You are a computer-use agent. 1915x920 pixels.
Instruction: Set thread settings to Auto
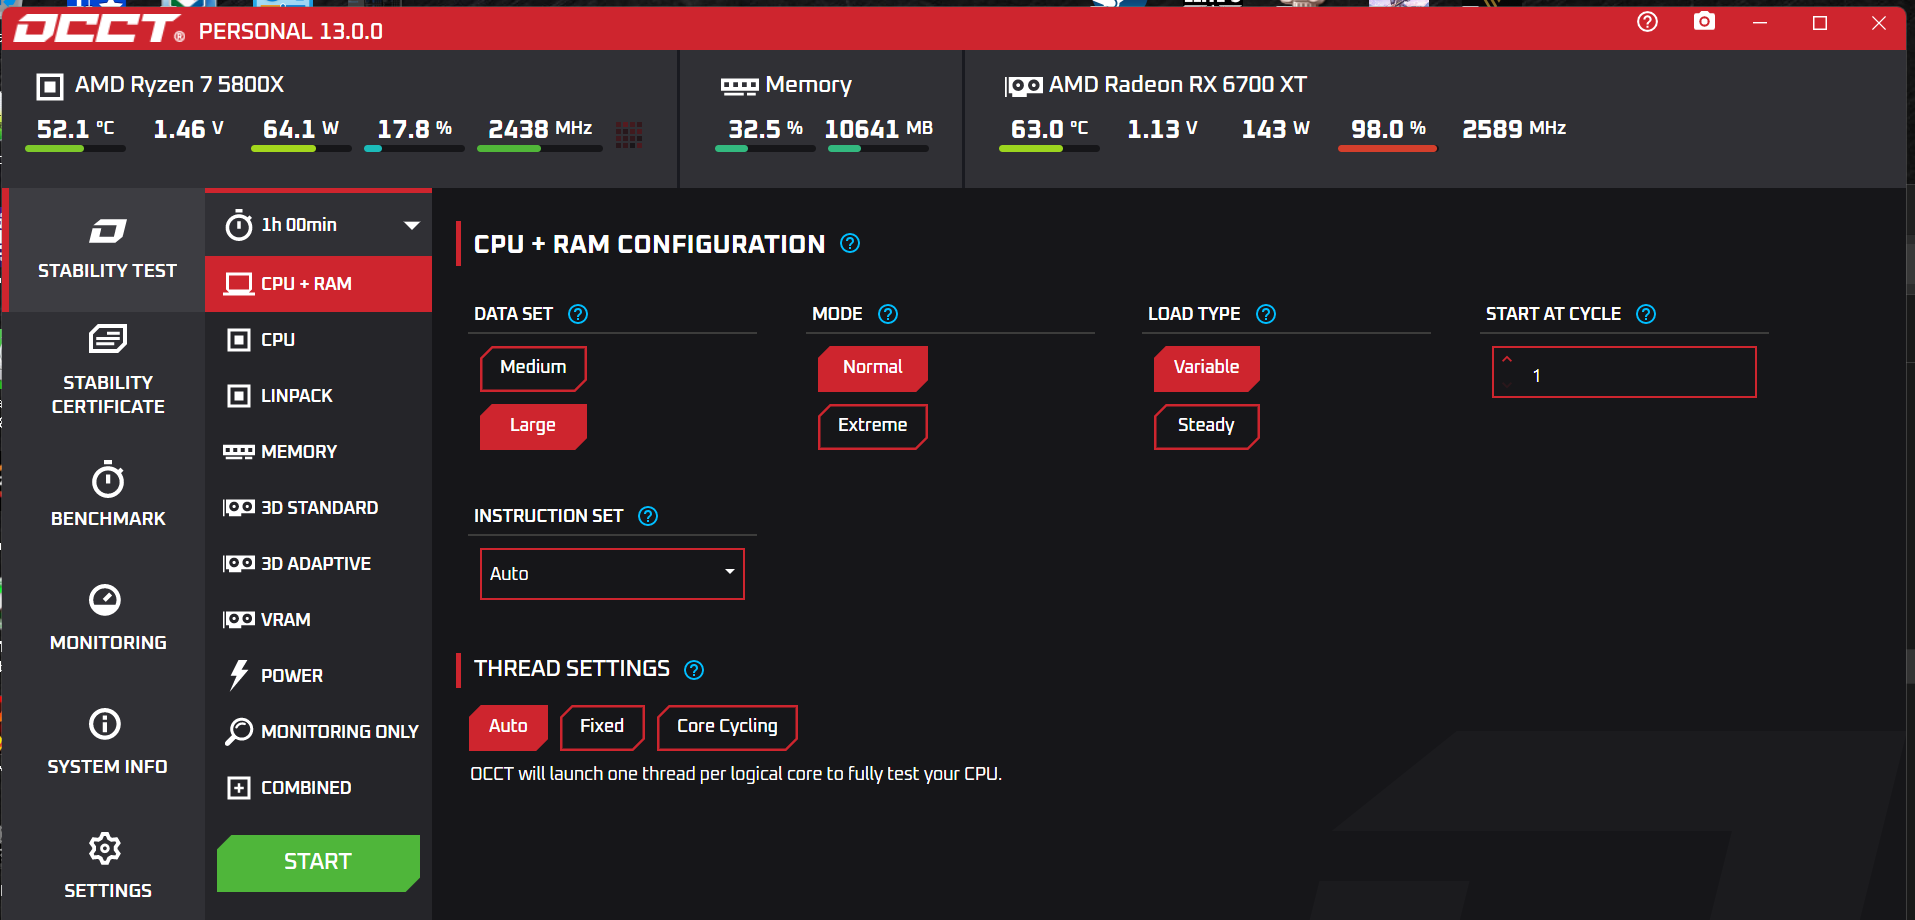508,727
